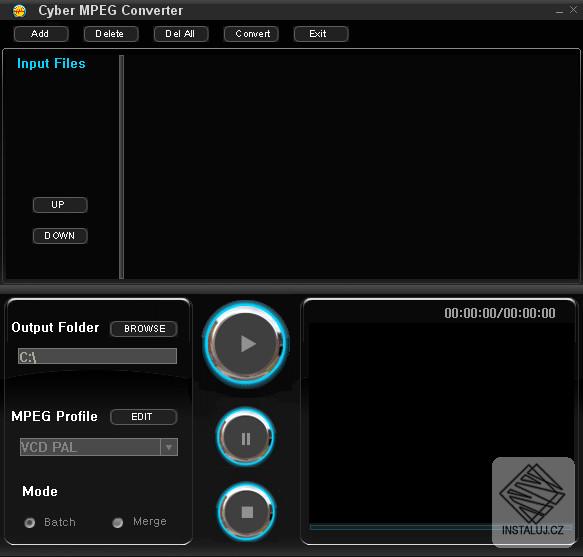Pause playback with the round pause button
Screen dimensions: 583x557
(246, 437)
